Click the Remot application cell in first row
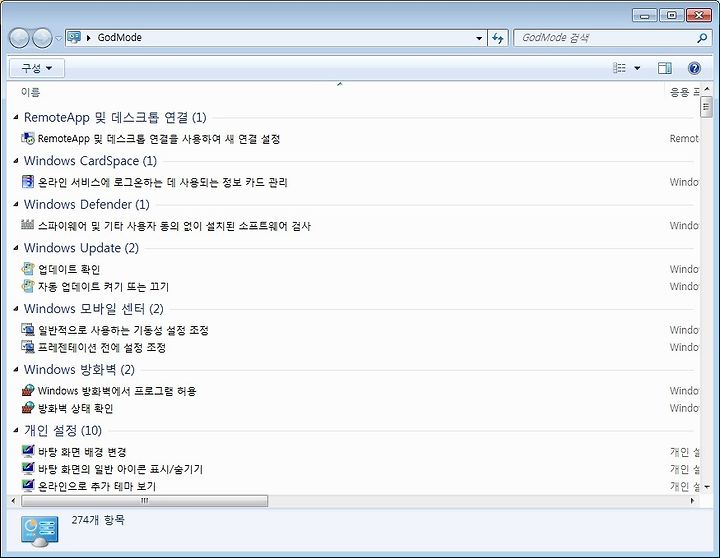 click(684, 139)
